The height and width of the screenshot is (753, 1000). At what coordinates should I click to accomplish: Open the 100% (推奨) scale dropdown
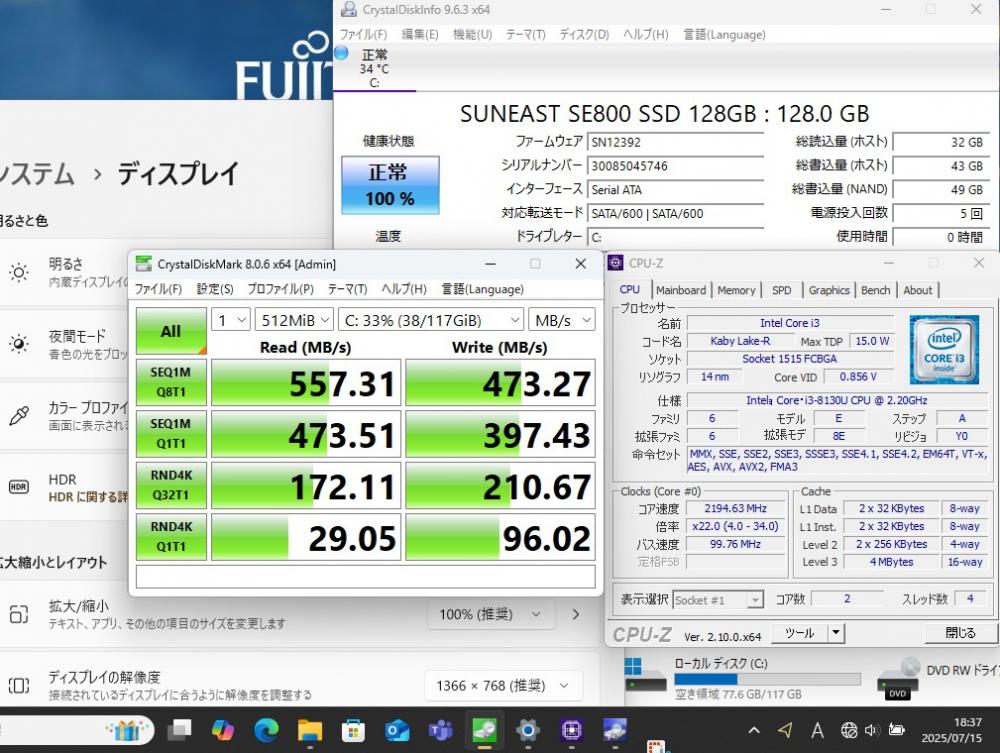click(490, 614)
